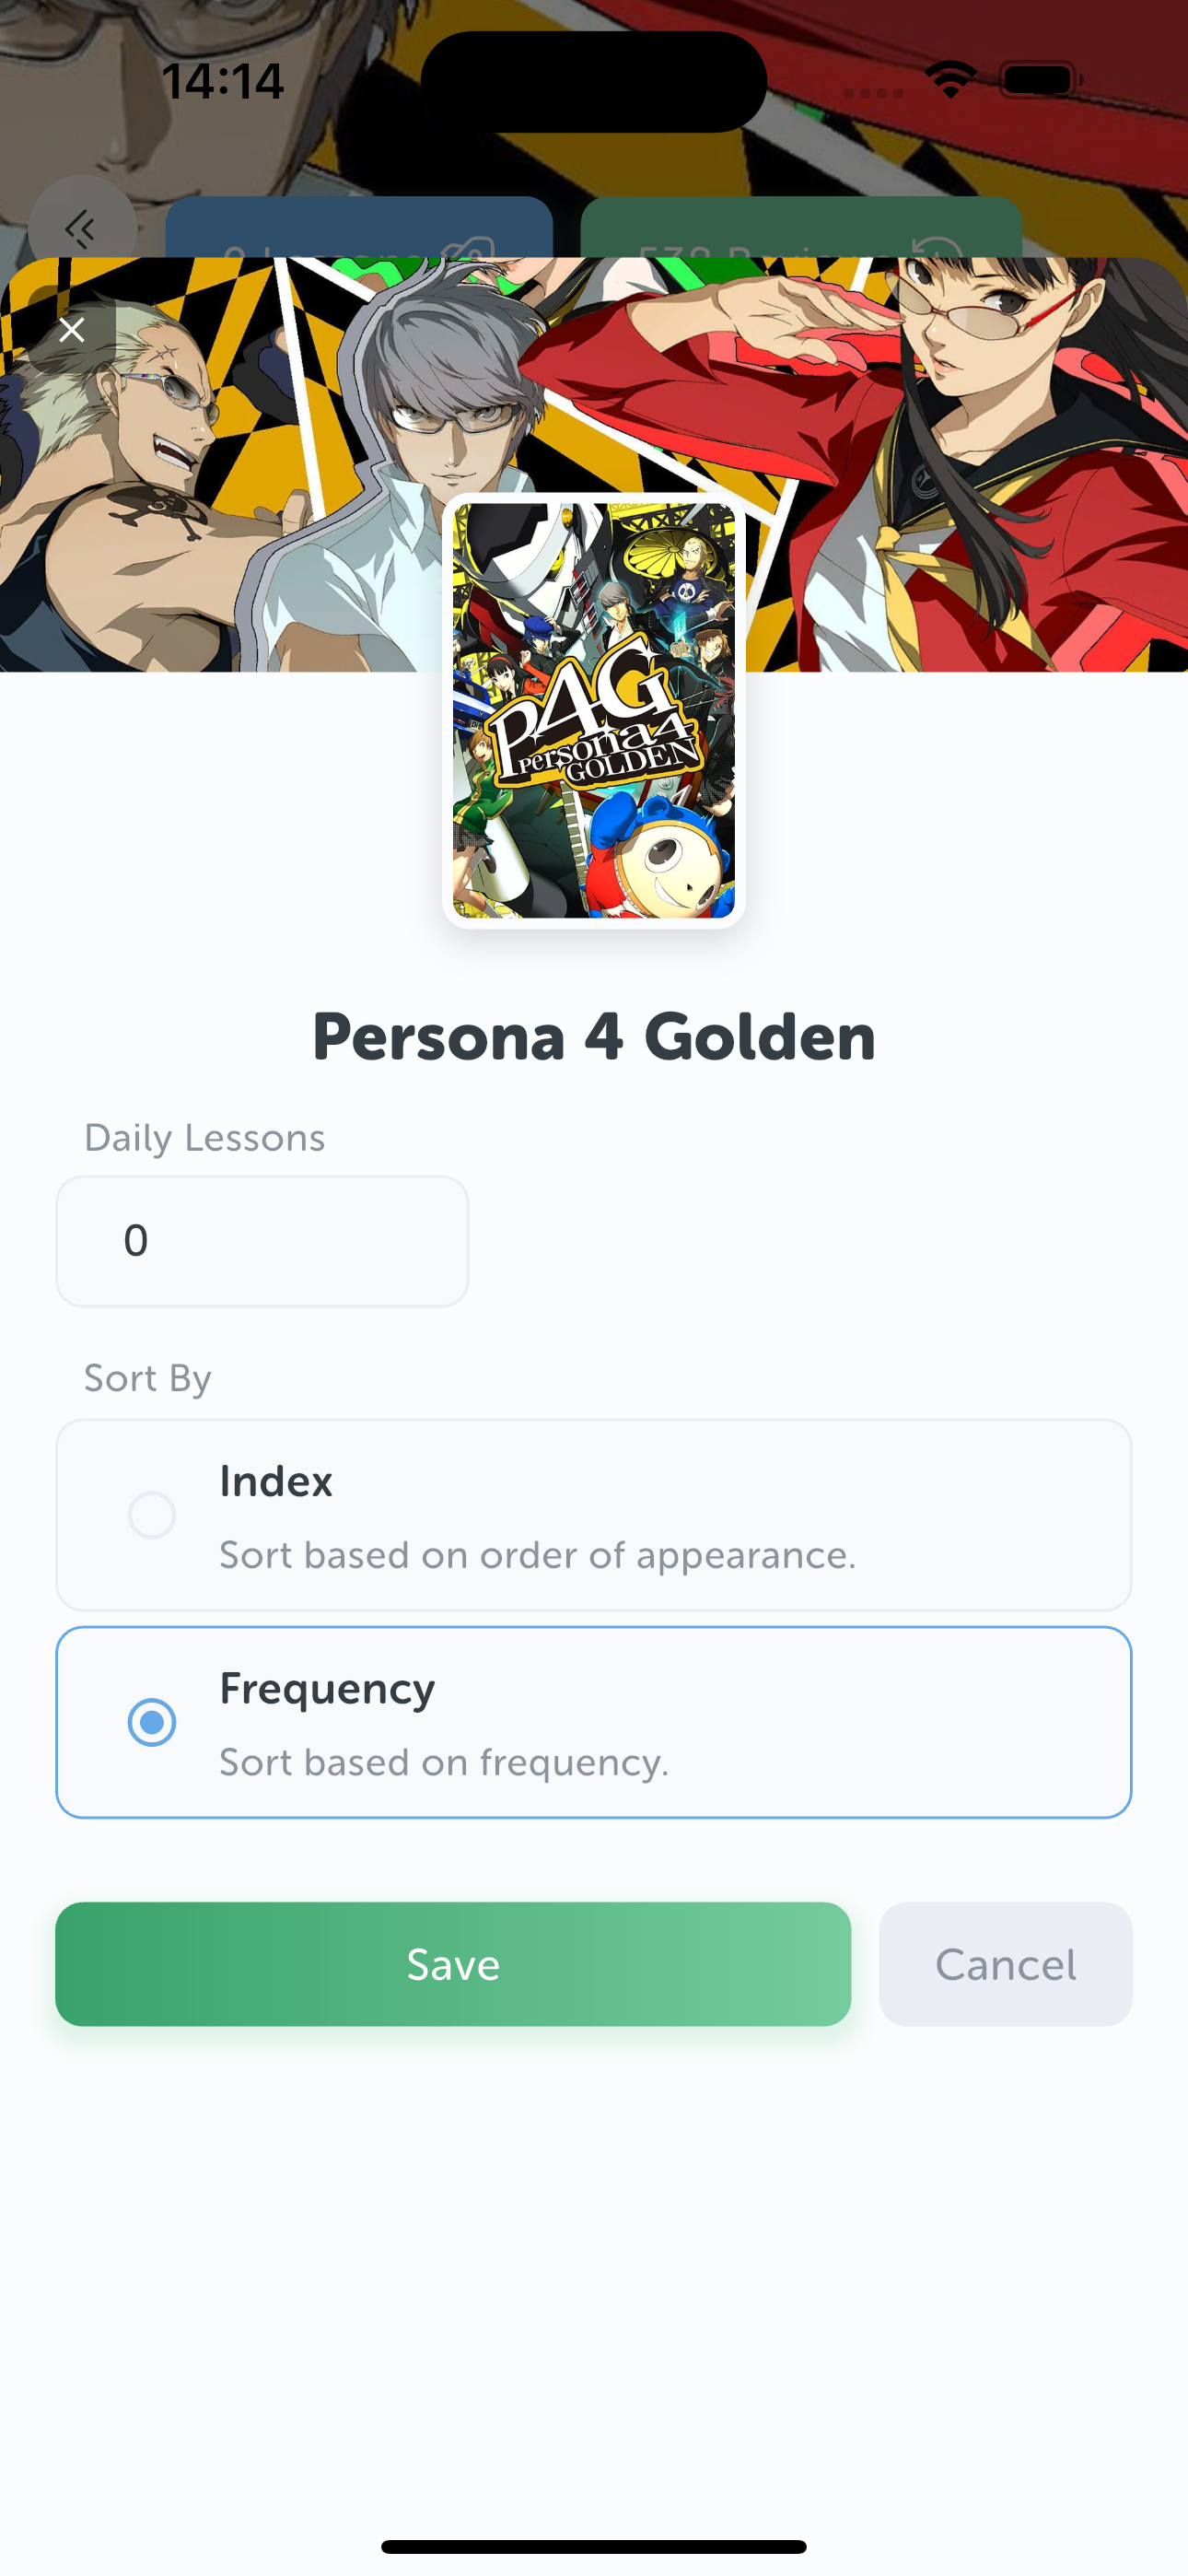1188x2576 pixels.
Task: Close the Persona 4 Golden settings sheet
Action: coord(72,330)
